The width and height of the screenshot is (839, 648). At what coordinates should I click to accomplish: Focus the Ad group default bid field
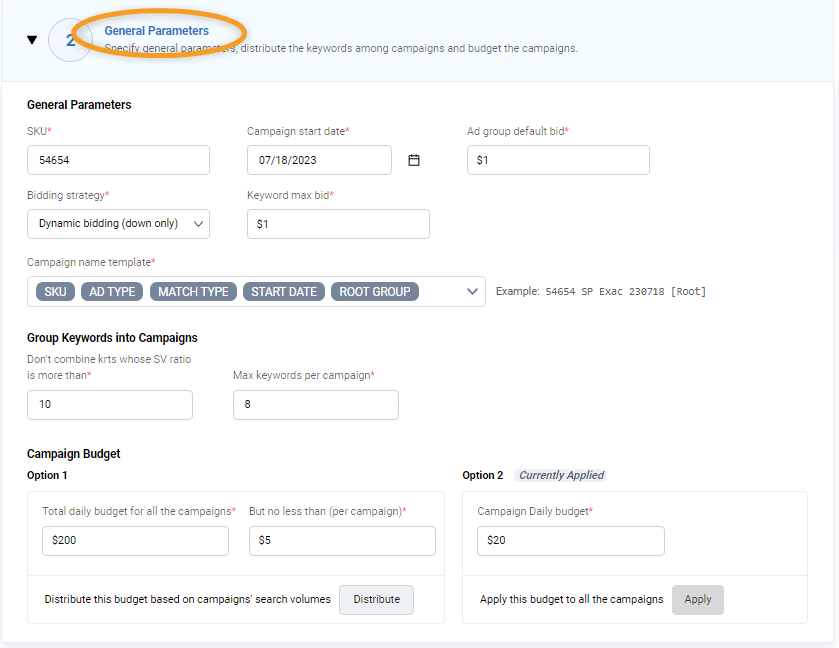coord(558,160)
